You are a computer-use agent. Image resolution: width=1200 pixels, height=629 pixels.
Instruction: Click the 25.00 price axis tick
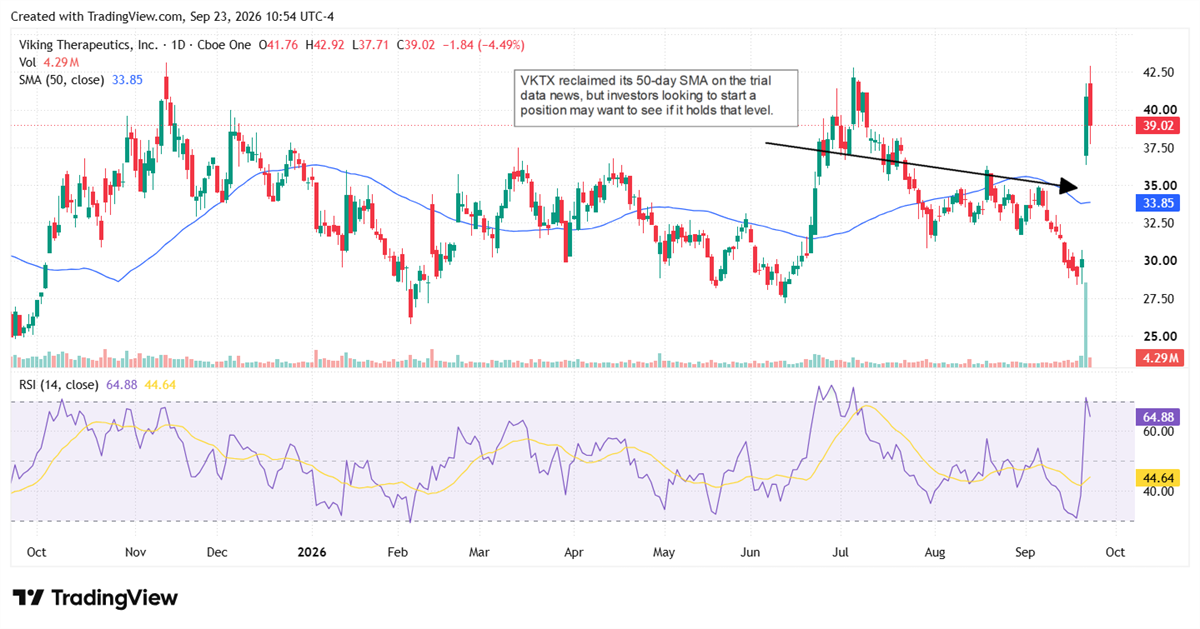tap(1159, 336)
